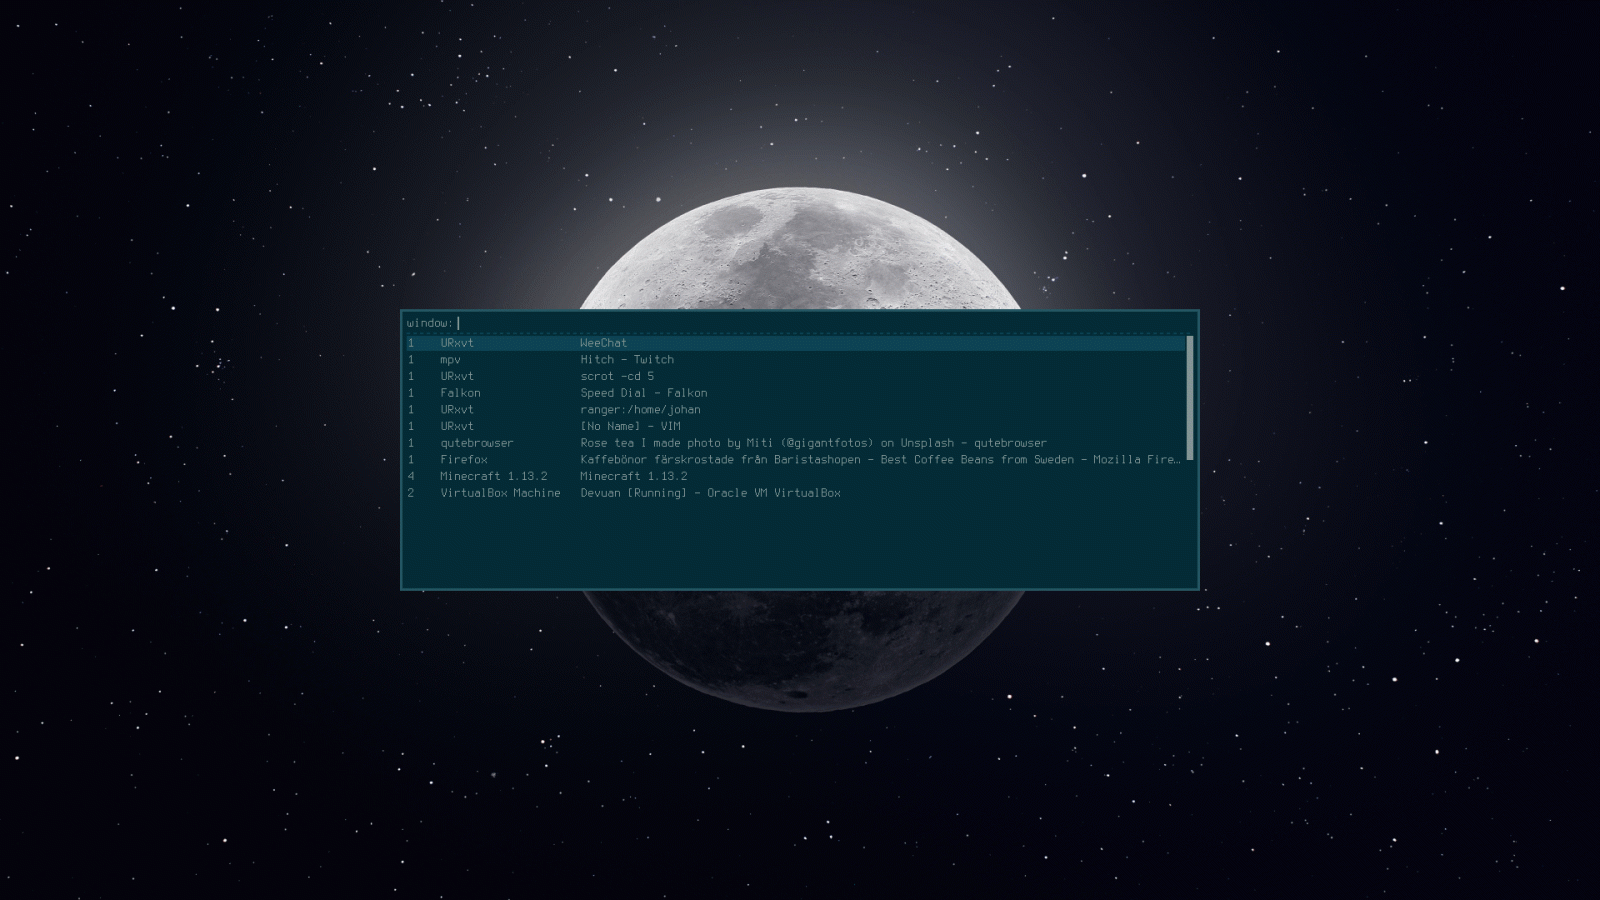Open the Kaffebönor Baristashopen window title
The height and width of the screenshot is (900, 1600).
click(880, 460)
